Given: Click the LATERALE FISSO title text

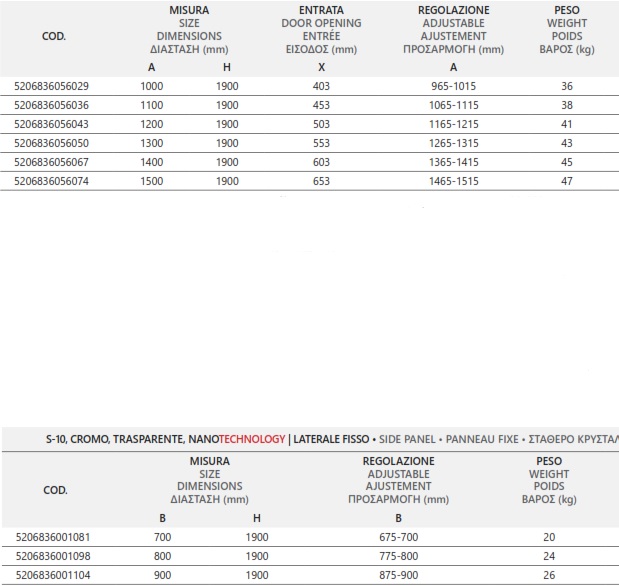Looking at the screenshot, I should (331, 439).
